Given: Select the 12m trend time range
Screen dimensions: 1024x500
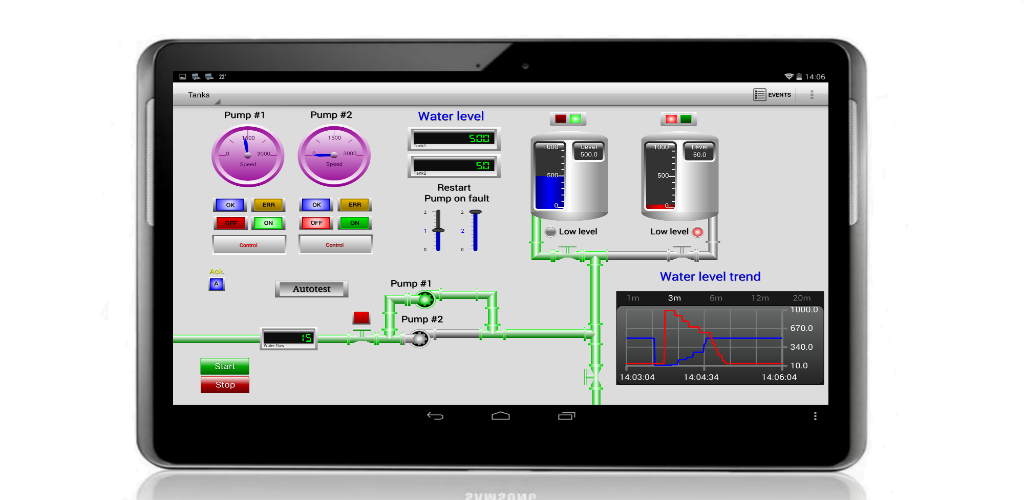Looking at the screenshot, I should tap(760, 298).
